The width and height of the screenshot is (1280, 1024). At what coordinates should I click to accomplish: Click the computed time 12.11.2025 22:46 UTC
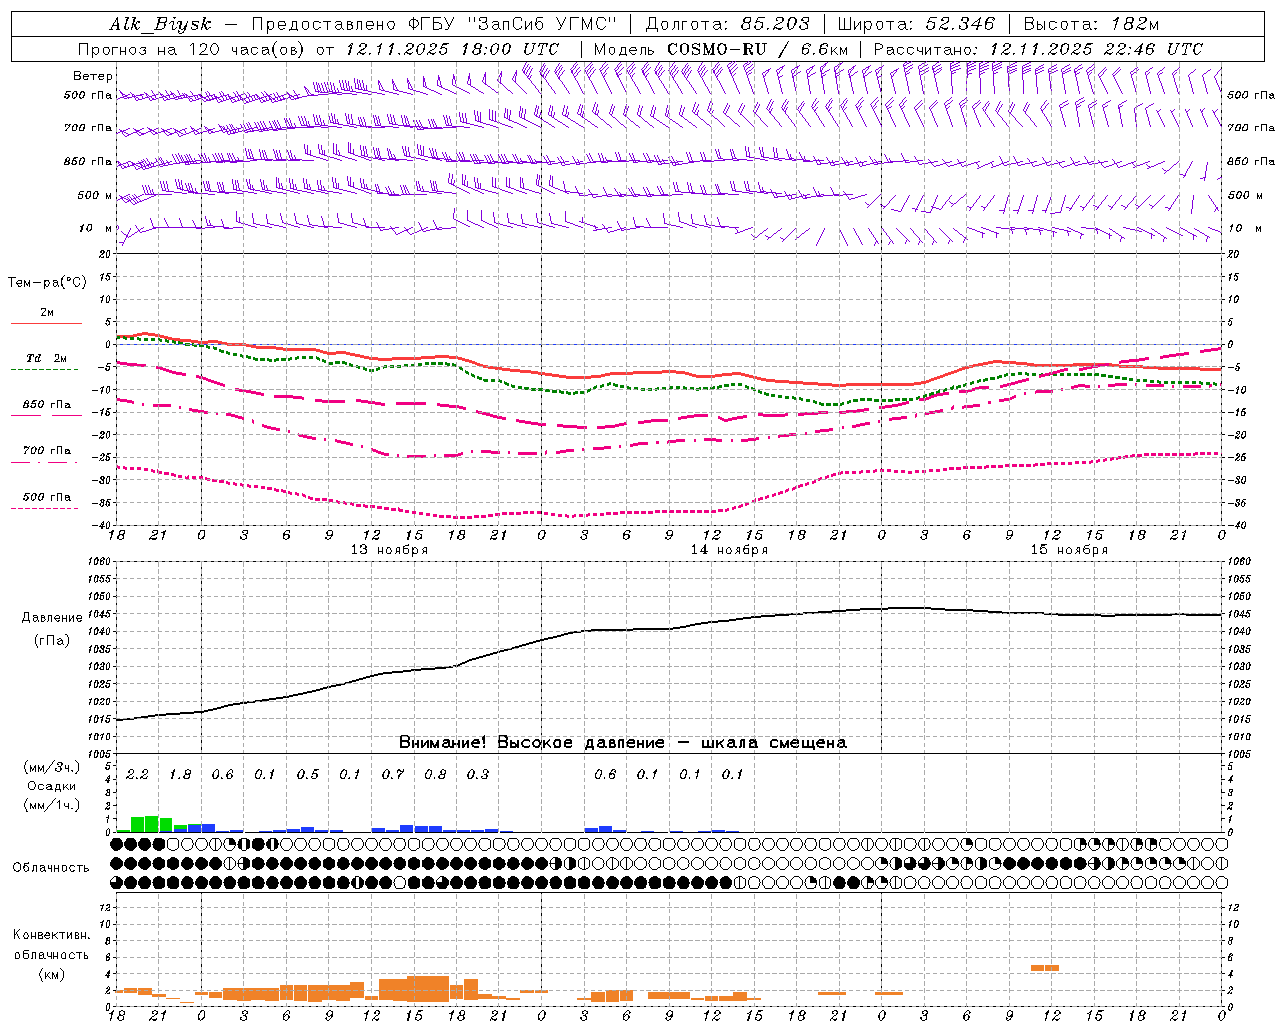tap(1096, 49)
